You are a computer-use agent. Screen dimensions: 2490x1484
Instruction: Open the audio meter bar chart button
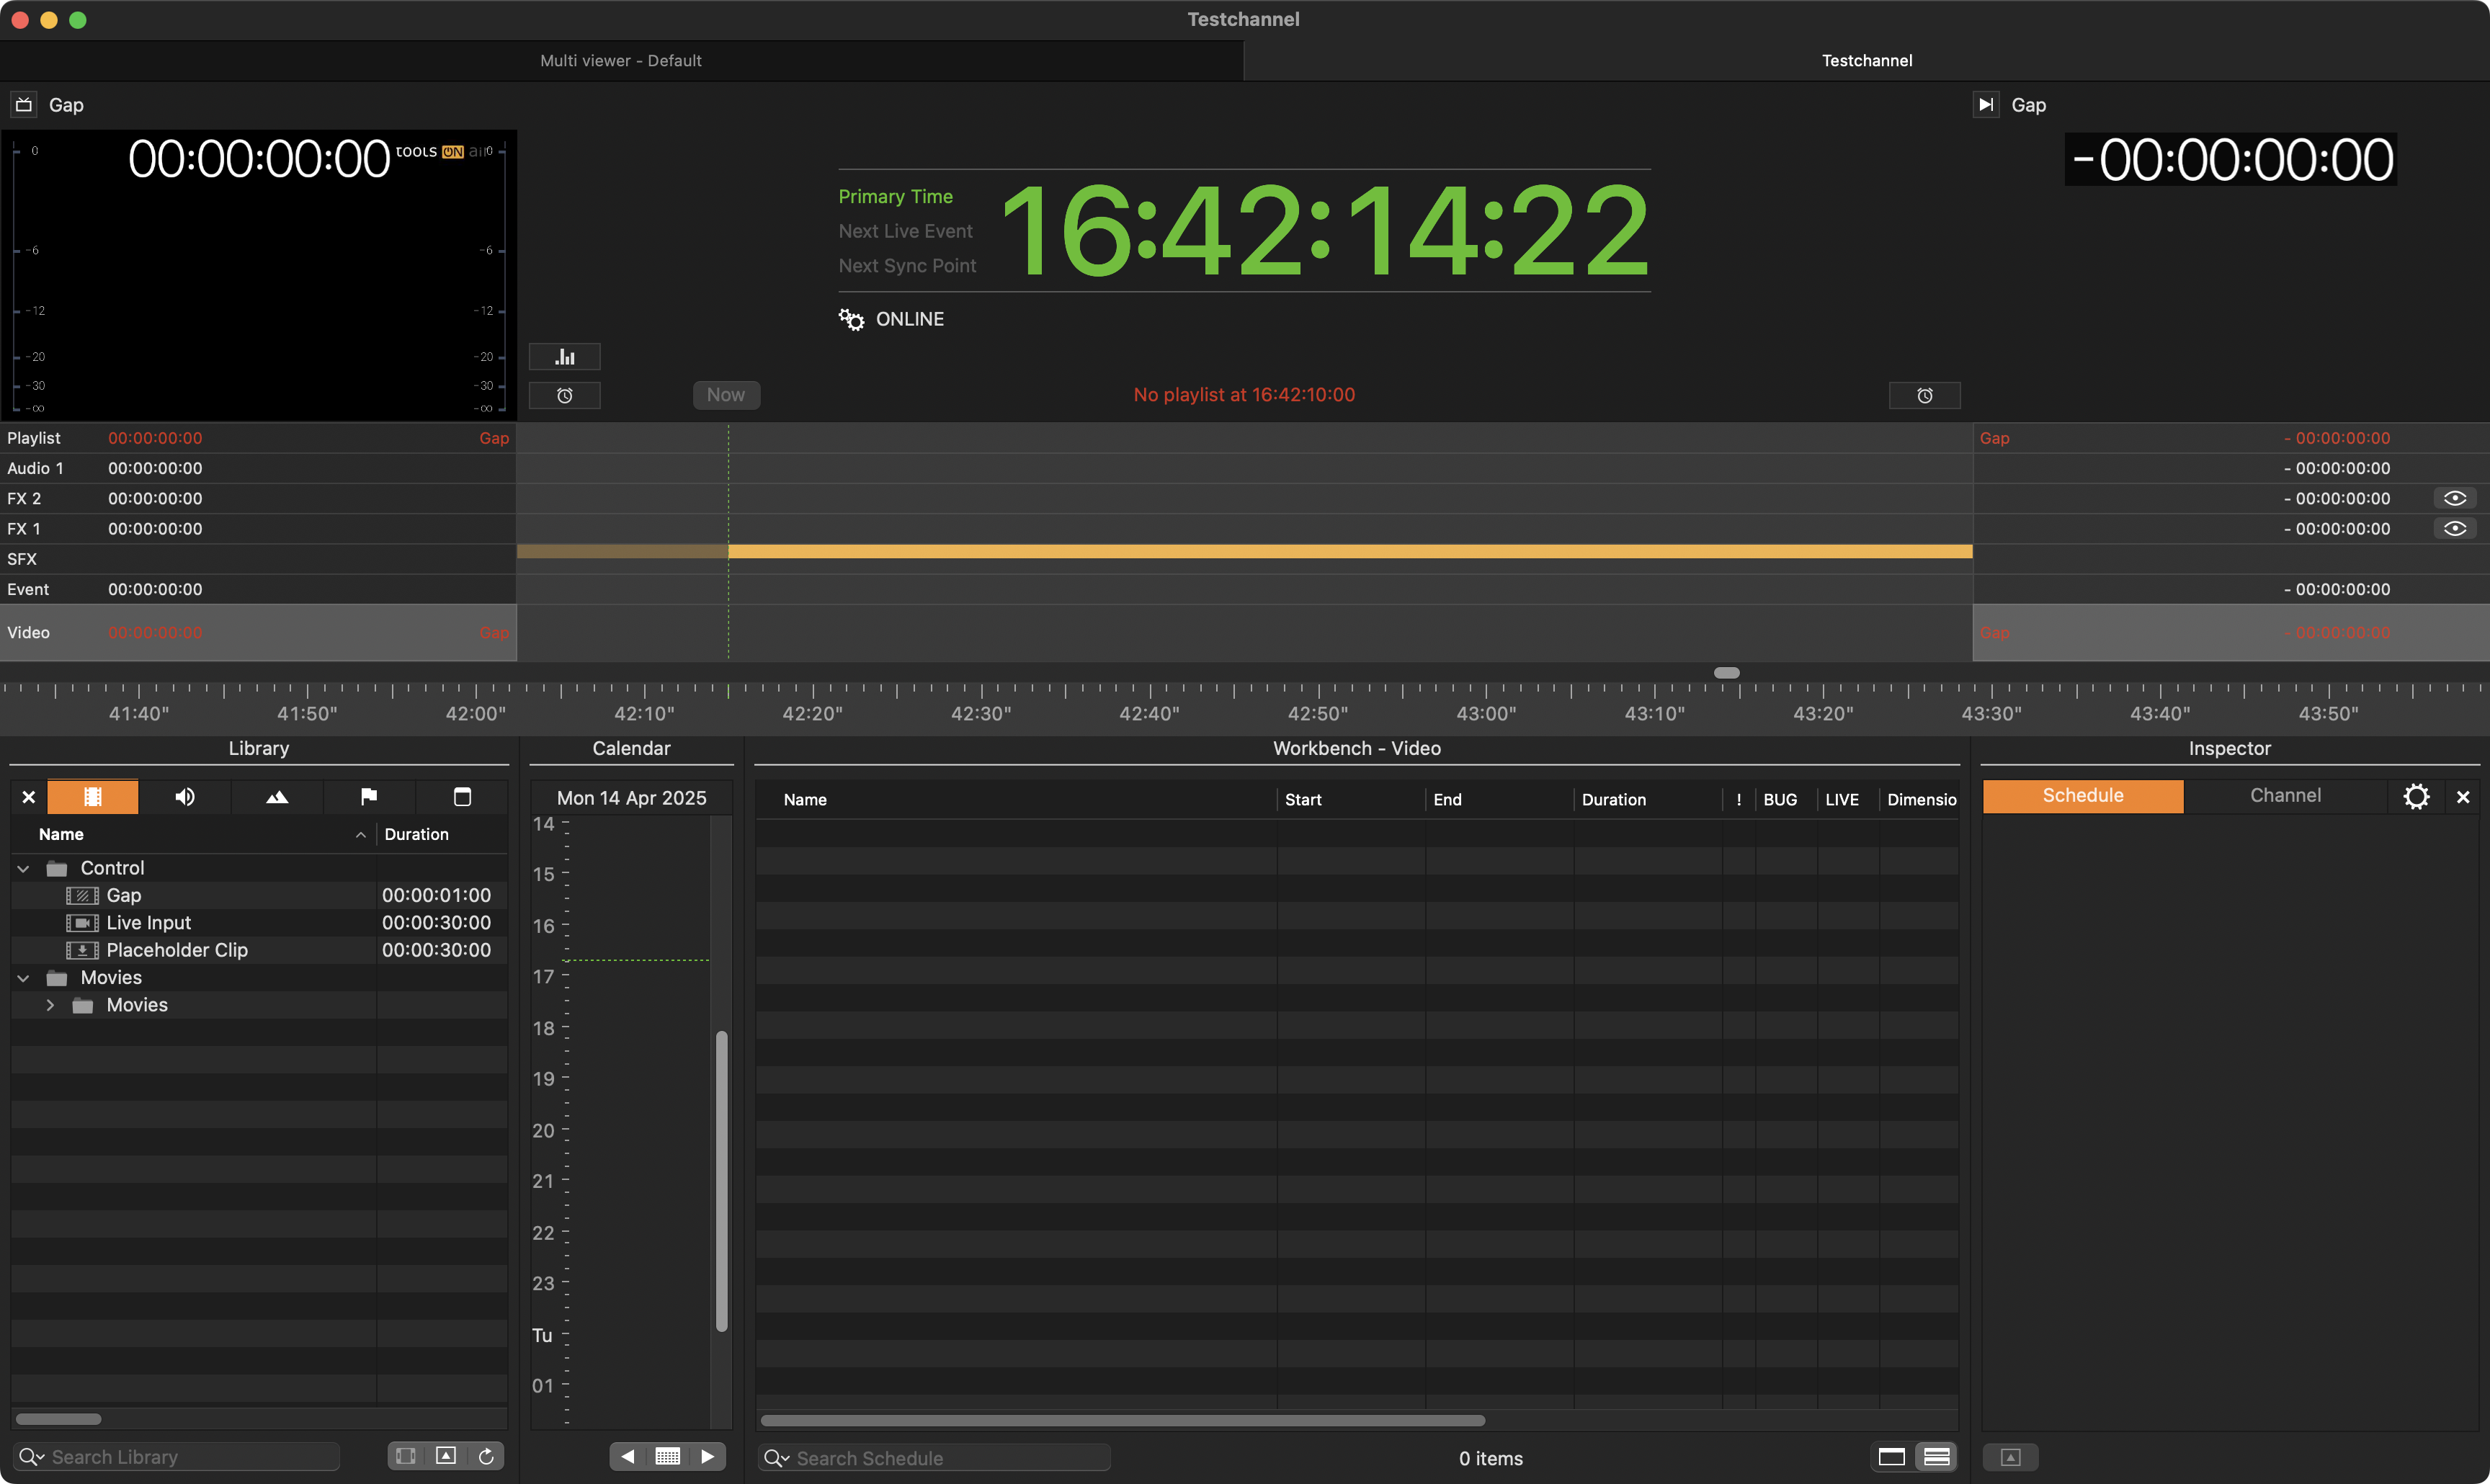(x=565, y=357)
